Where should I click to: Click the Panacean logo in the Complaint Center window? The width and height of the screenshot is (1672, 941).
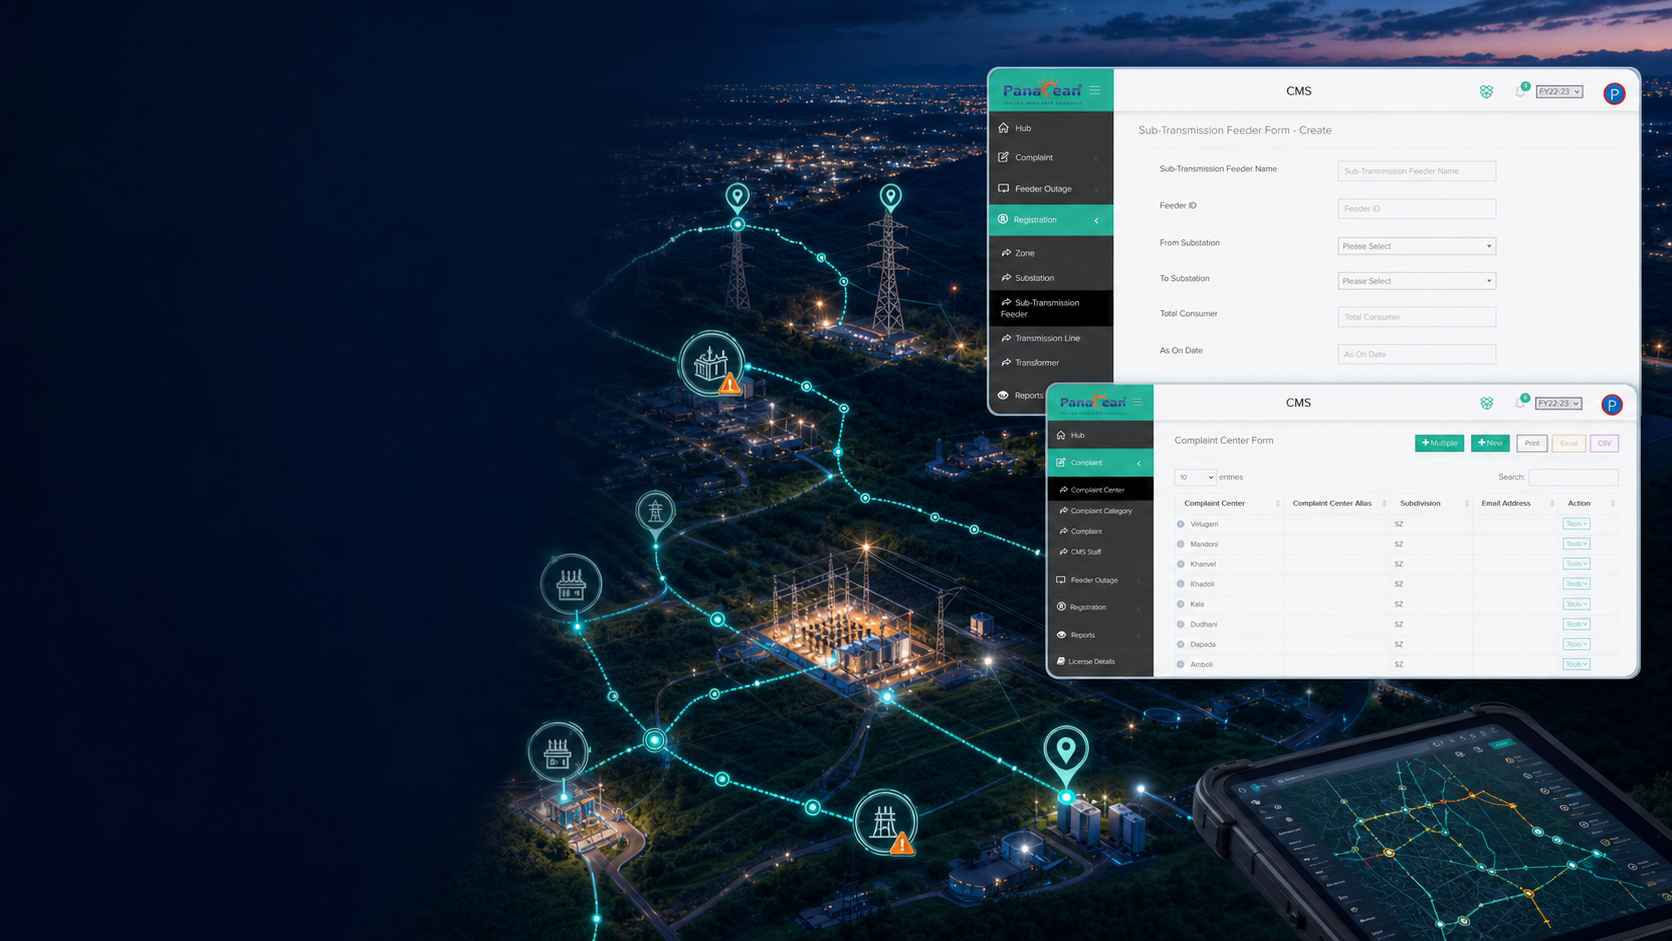point(1092,403)
